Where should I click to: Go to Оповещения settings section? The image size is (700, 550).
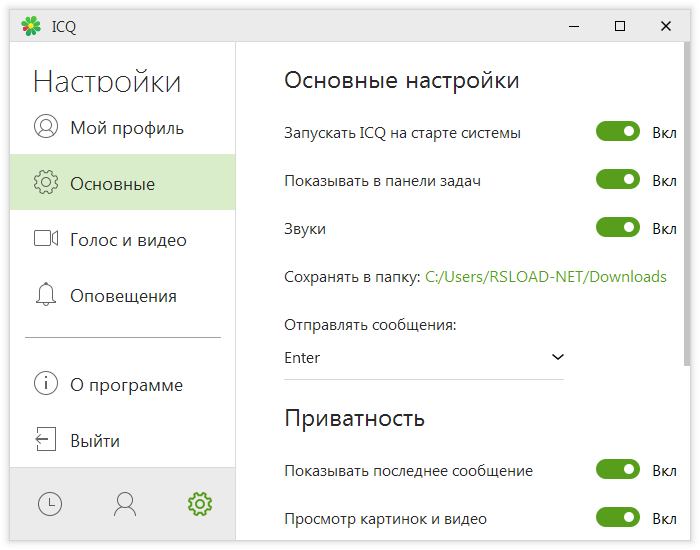point(123,296)
